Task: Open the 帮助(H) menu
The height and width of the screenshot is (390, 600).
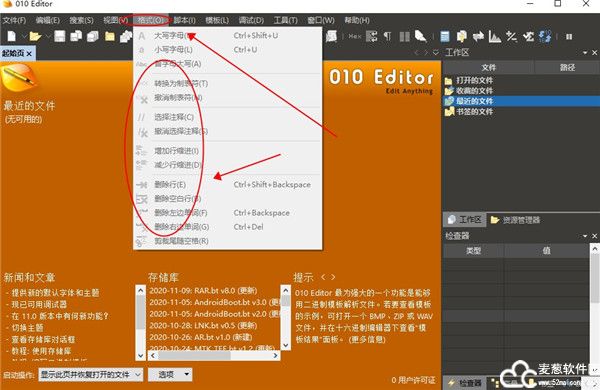Action: tap(357, 20)
